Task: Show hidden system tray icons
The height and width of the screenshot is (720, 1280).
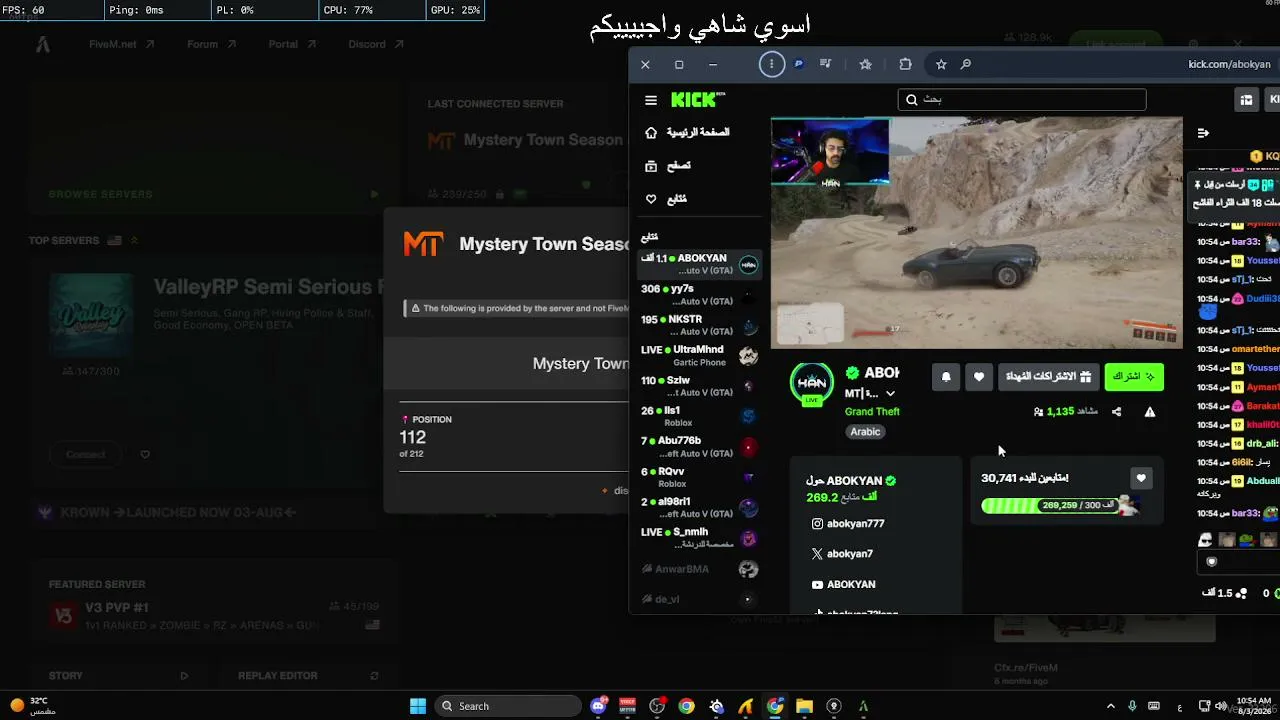Action: coord(1112,706)
